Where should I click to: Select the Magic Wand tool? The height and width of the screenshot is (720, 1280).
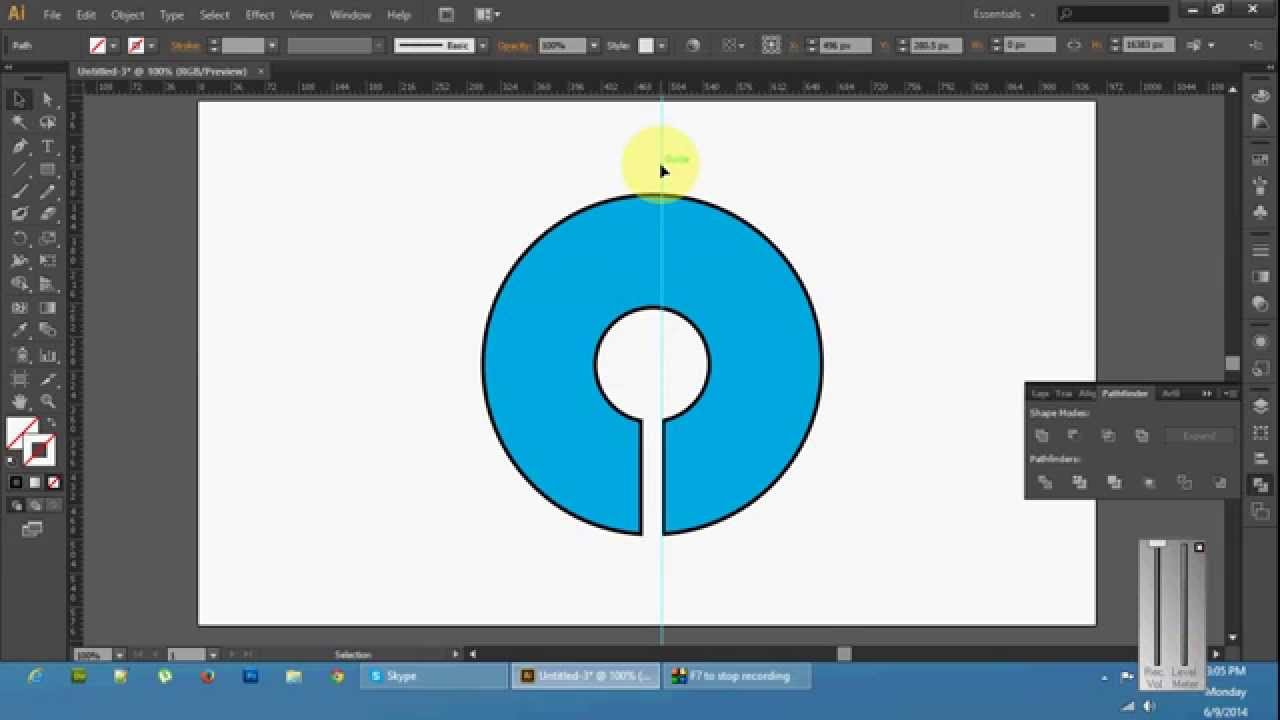[x=19, y=122]
